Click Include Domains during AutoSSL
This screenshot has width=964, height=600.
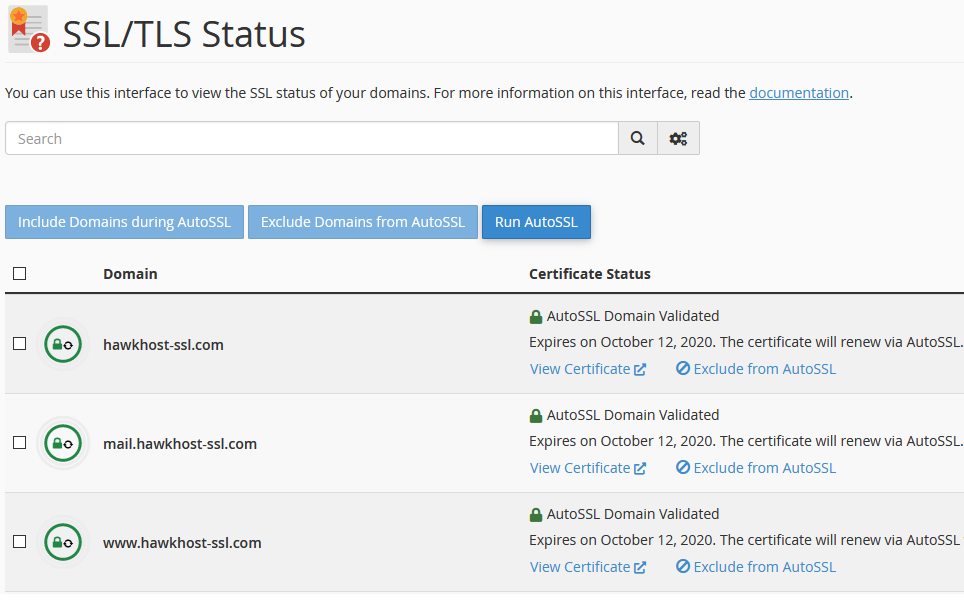(x=124, y=221)
